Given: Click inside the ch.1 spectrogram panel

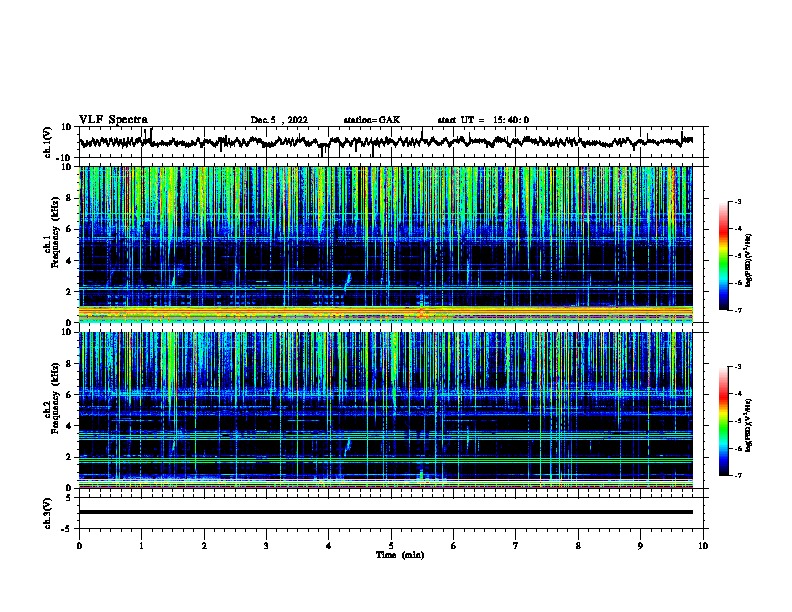Looking at the screenshot, I should (386, 244).
